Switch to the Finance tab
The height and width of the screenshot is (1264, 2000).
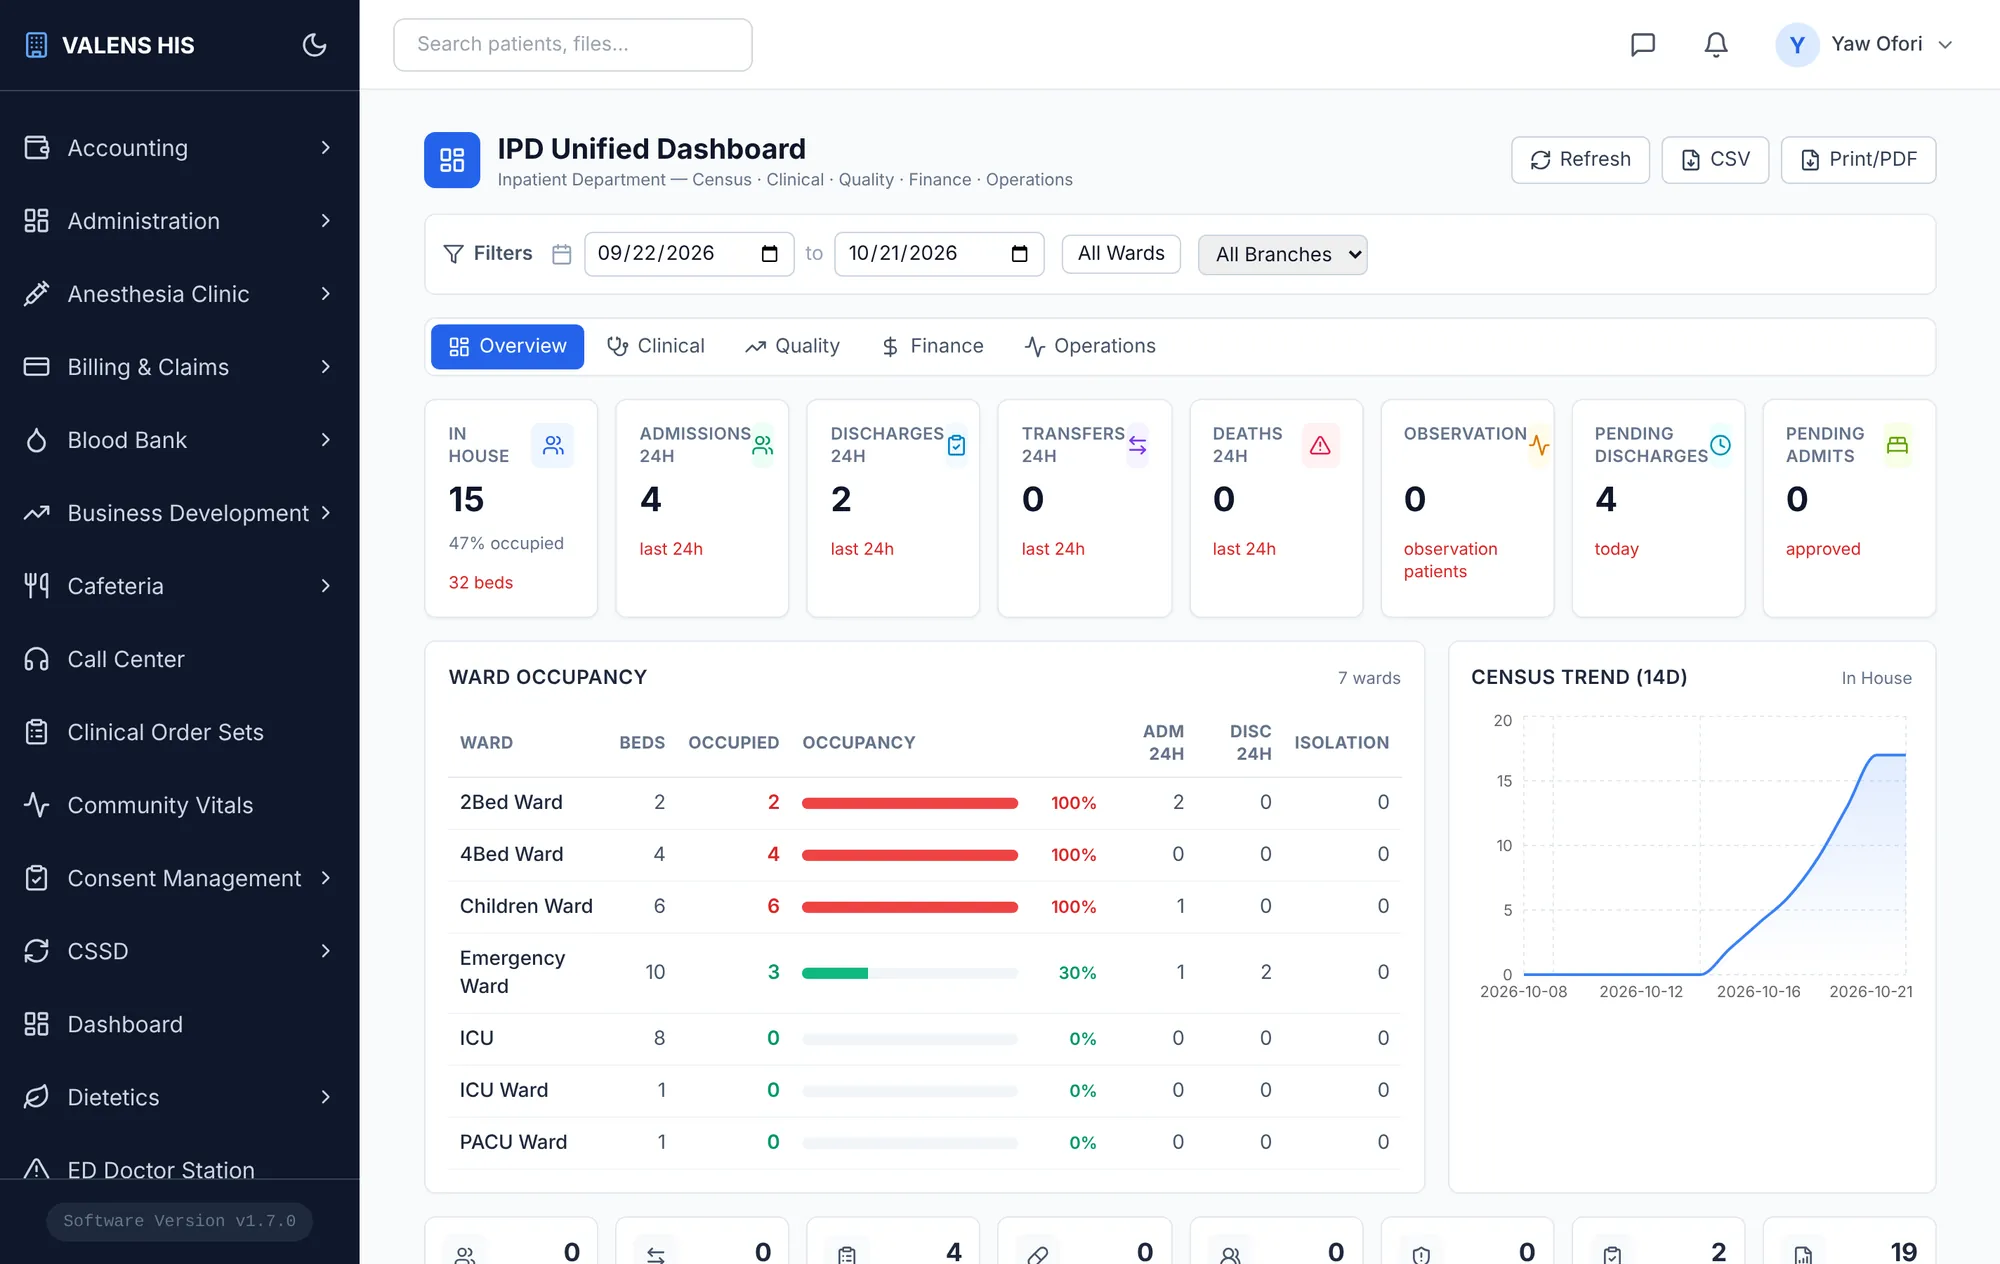(932, 346)
